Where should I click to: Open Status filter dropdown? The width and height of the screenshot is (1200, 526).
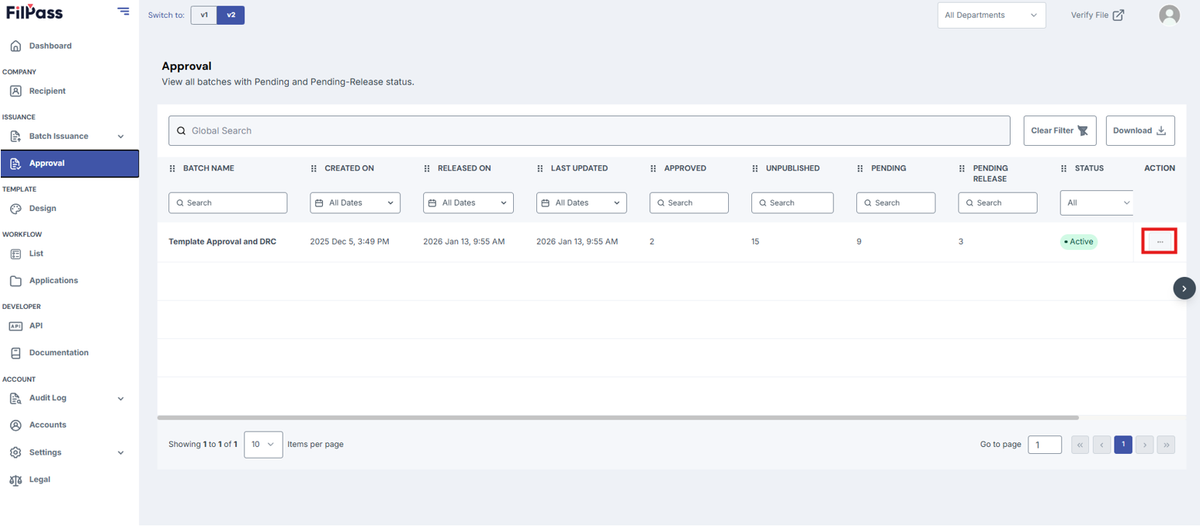(x=1097, y=203)
